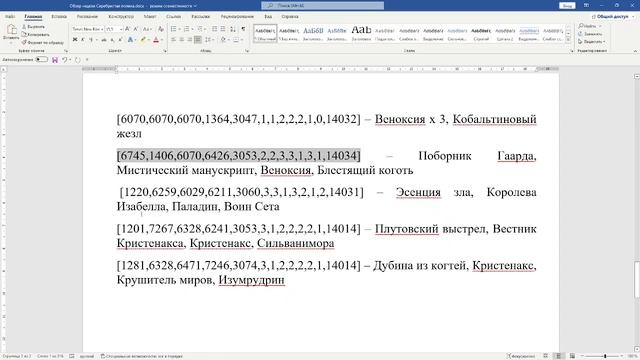640x360 pixels.
Task: Click the Sort (A-Z) icon
Action: pos(233,29)
